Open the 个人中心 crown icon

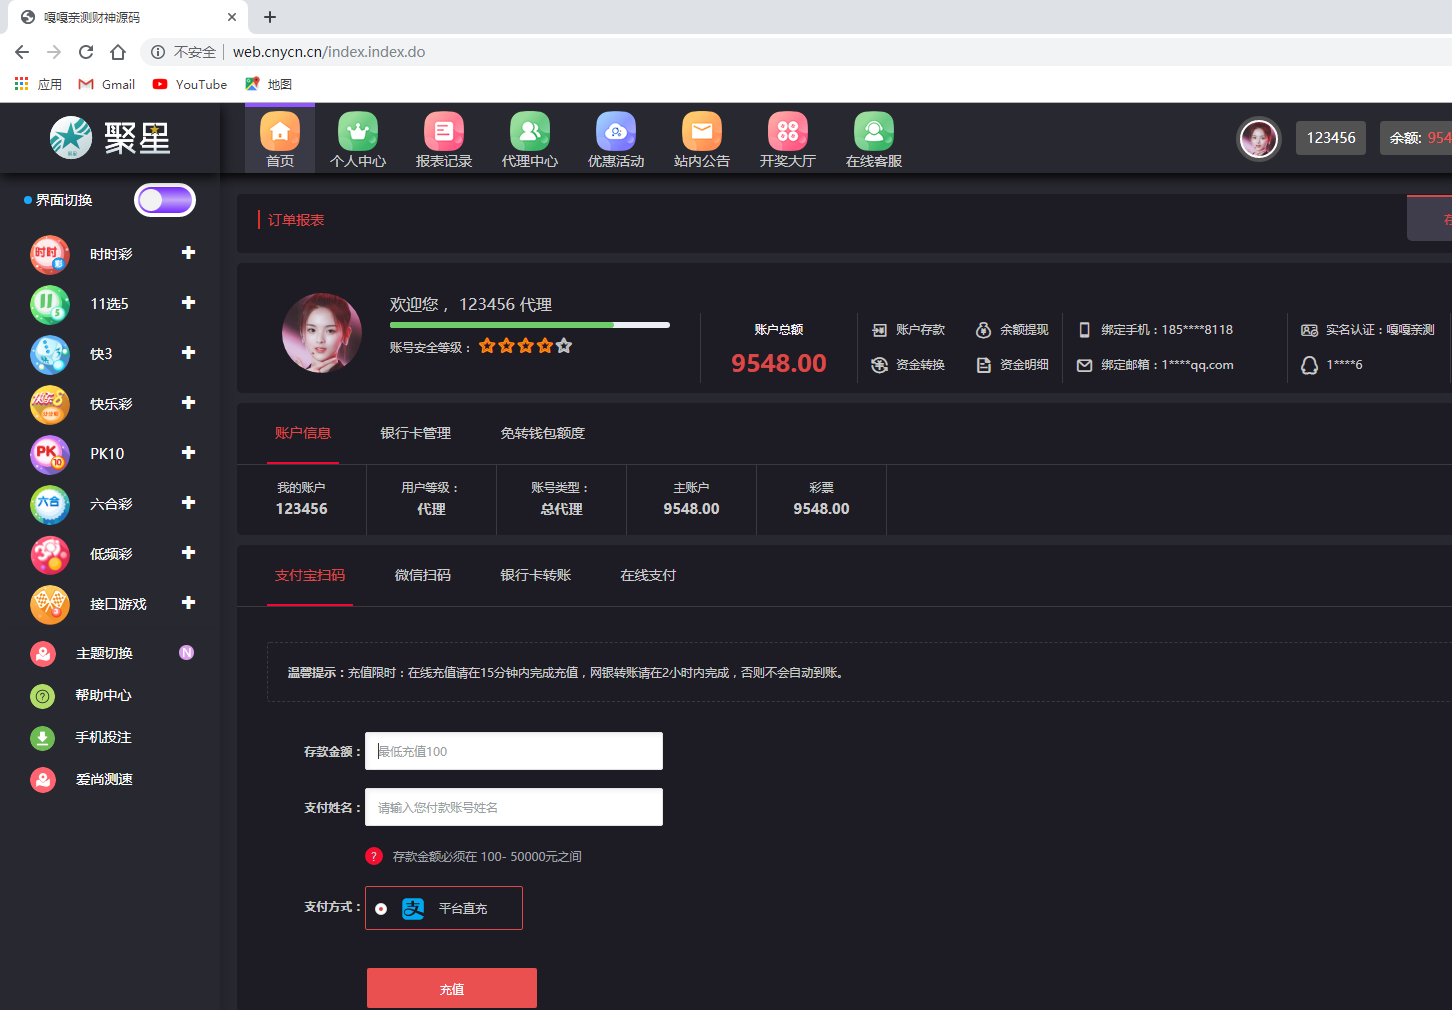click(358, 132)
